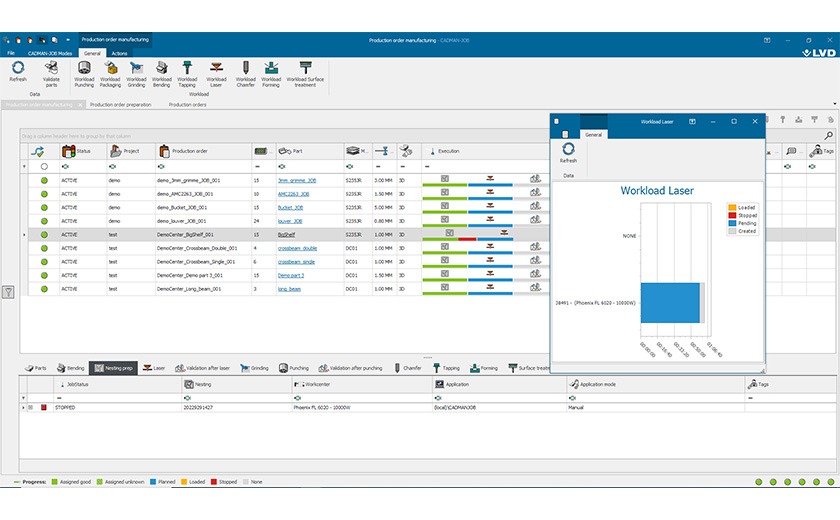This screenshot has width=840, height=520.
Task: Select status circle for demo_louver_JOB_001
Action: click(44, 221)
